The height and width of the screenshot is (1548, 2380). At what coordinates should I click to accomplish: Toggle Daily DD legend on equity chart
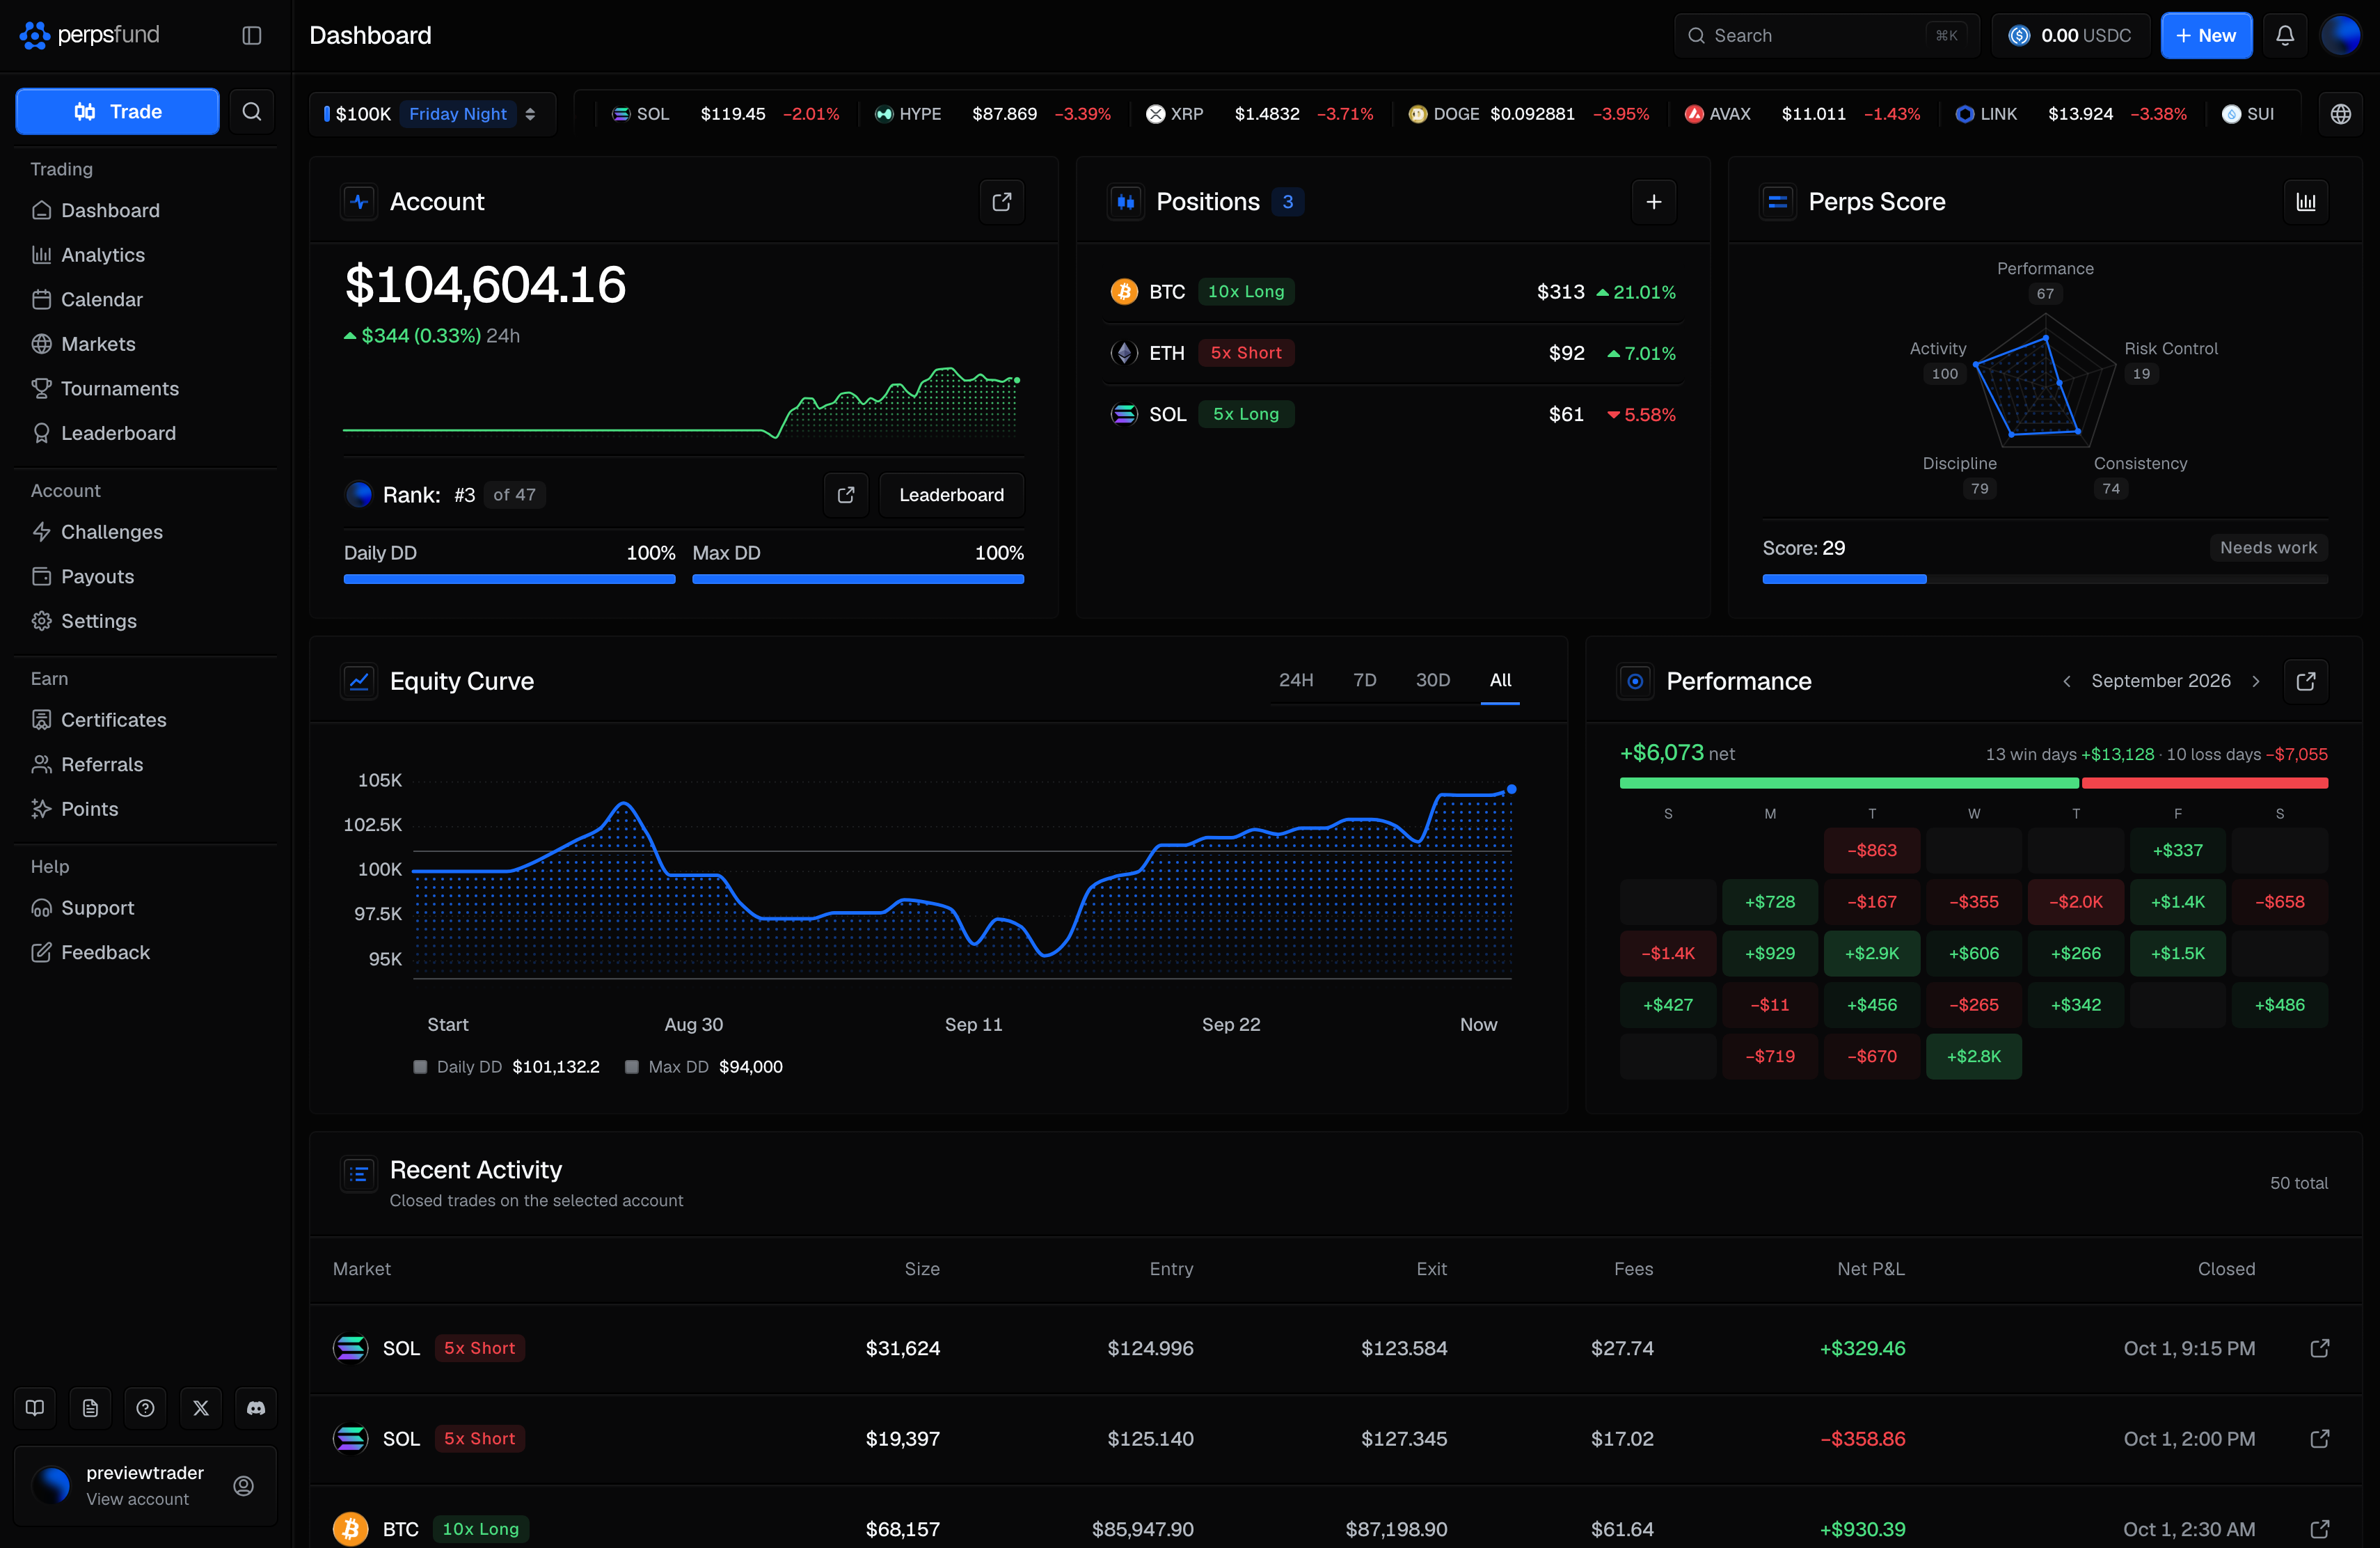(507, 1067)
